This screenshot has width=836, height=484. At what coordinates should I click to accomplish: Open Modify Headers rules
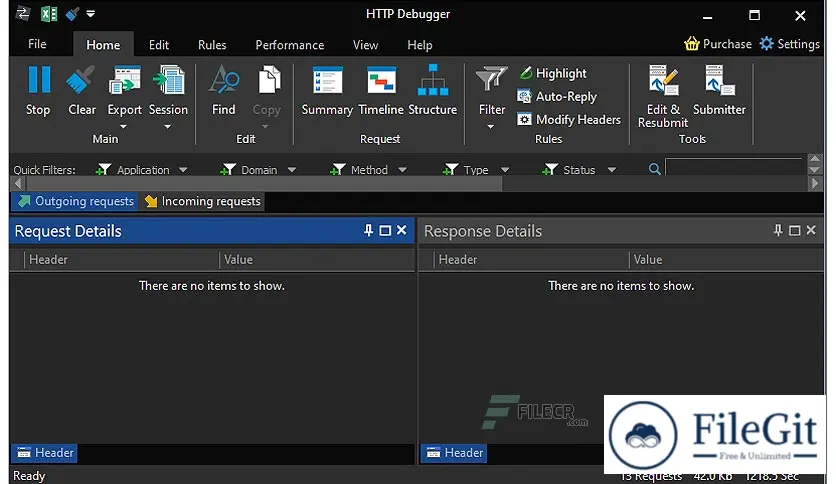pos(569,119)
